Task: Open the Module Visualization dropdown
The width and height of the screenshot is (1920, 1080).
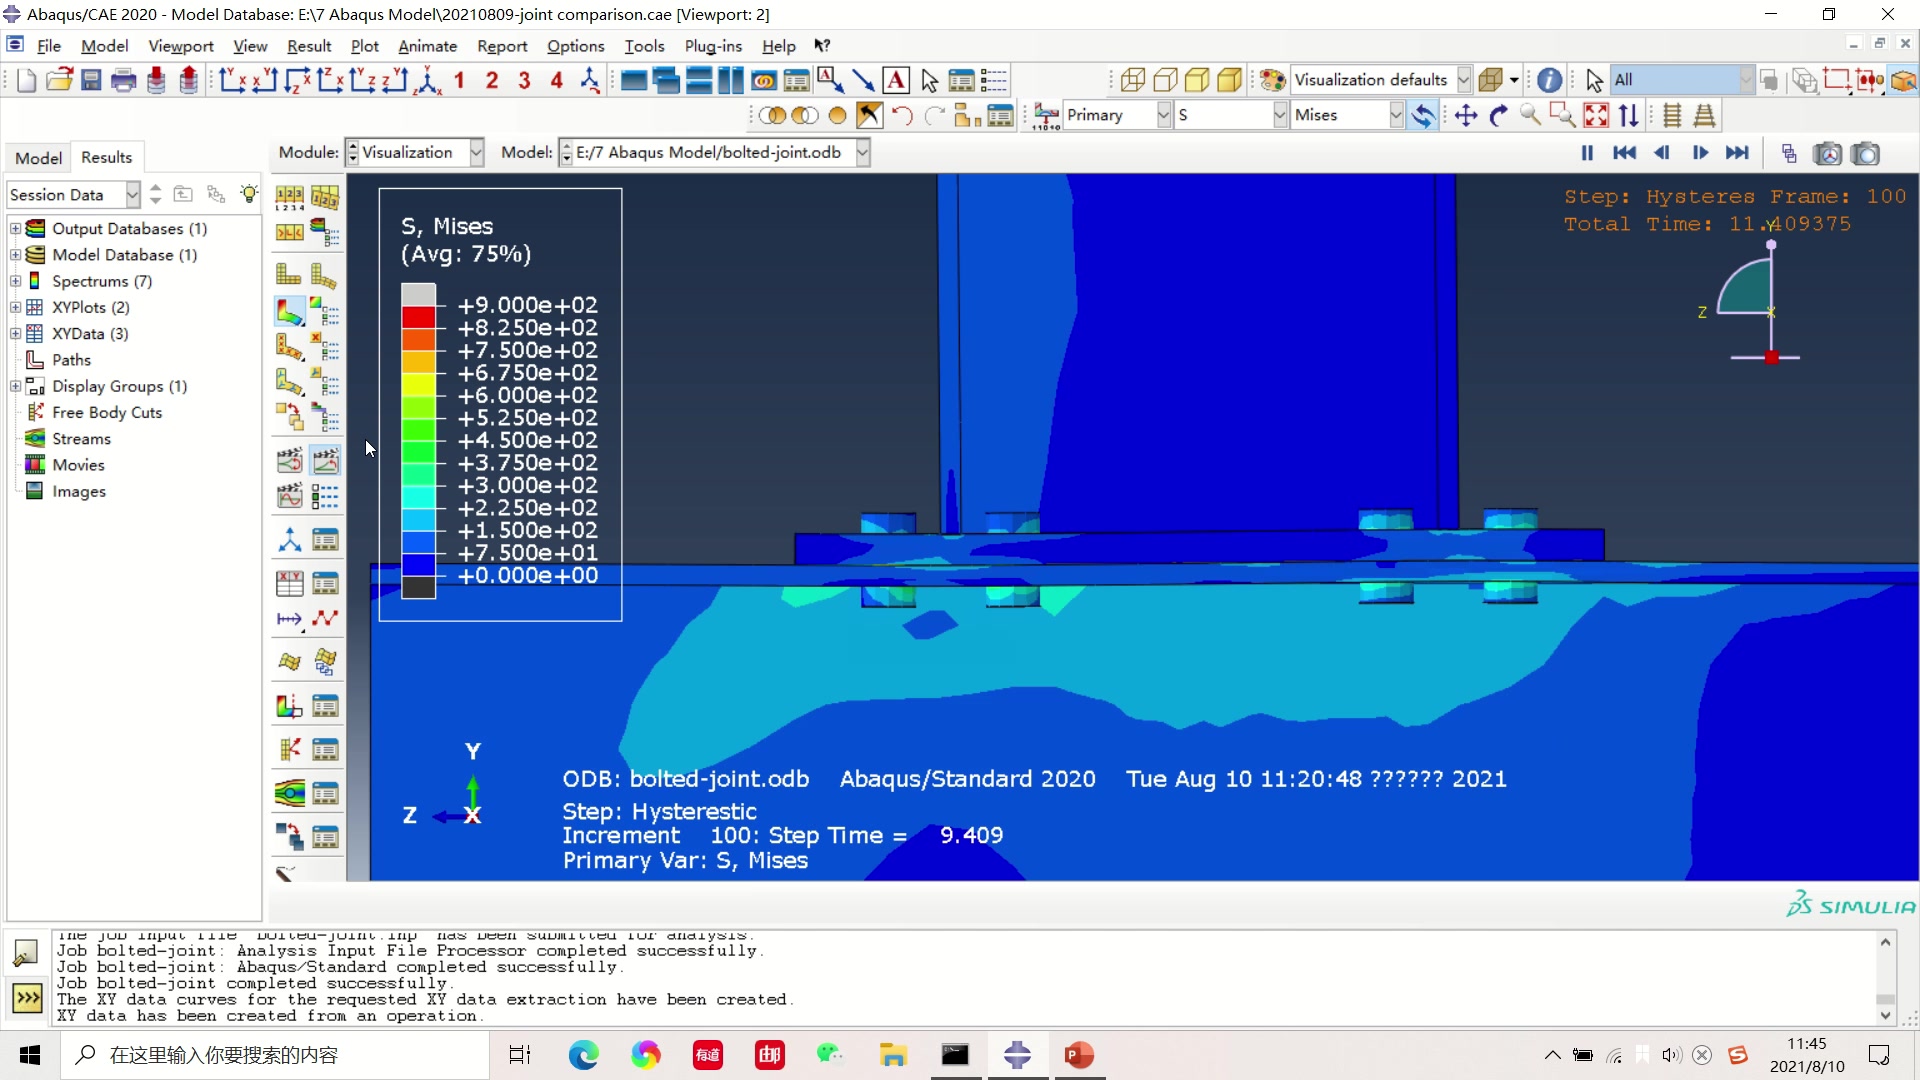Action: (476, 152)
